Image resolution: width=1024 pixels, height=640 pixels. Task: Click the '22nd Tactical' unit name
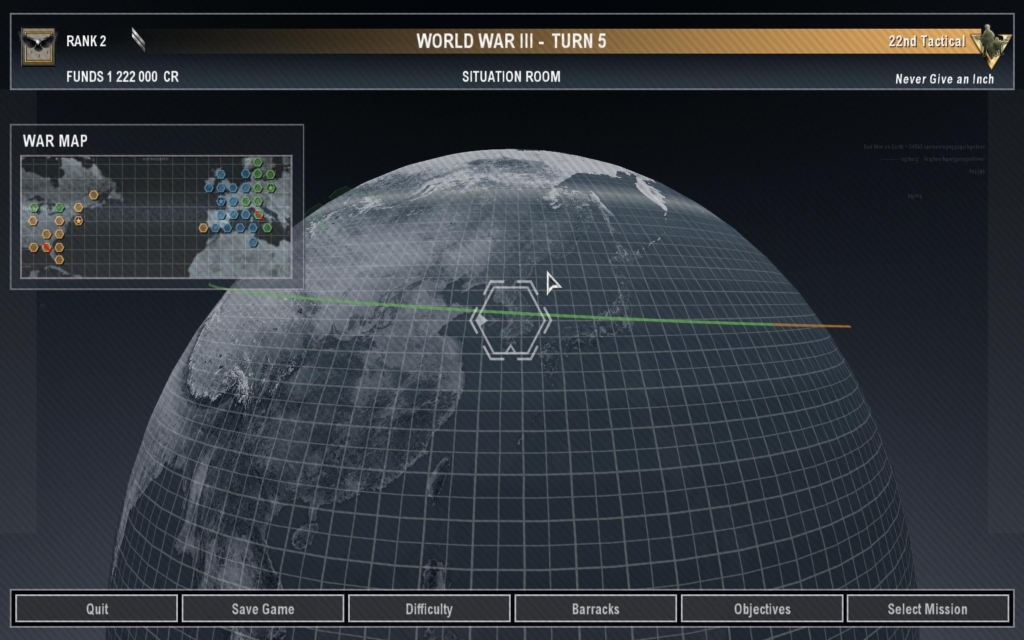point(927,41)
